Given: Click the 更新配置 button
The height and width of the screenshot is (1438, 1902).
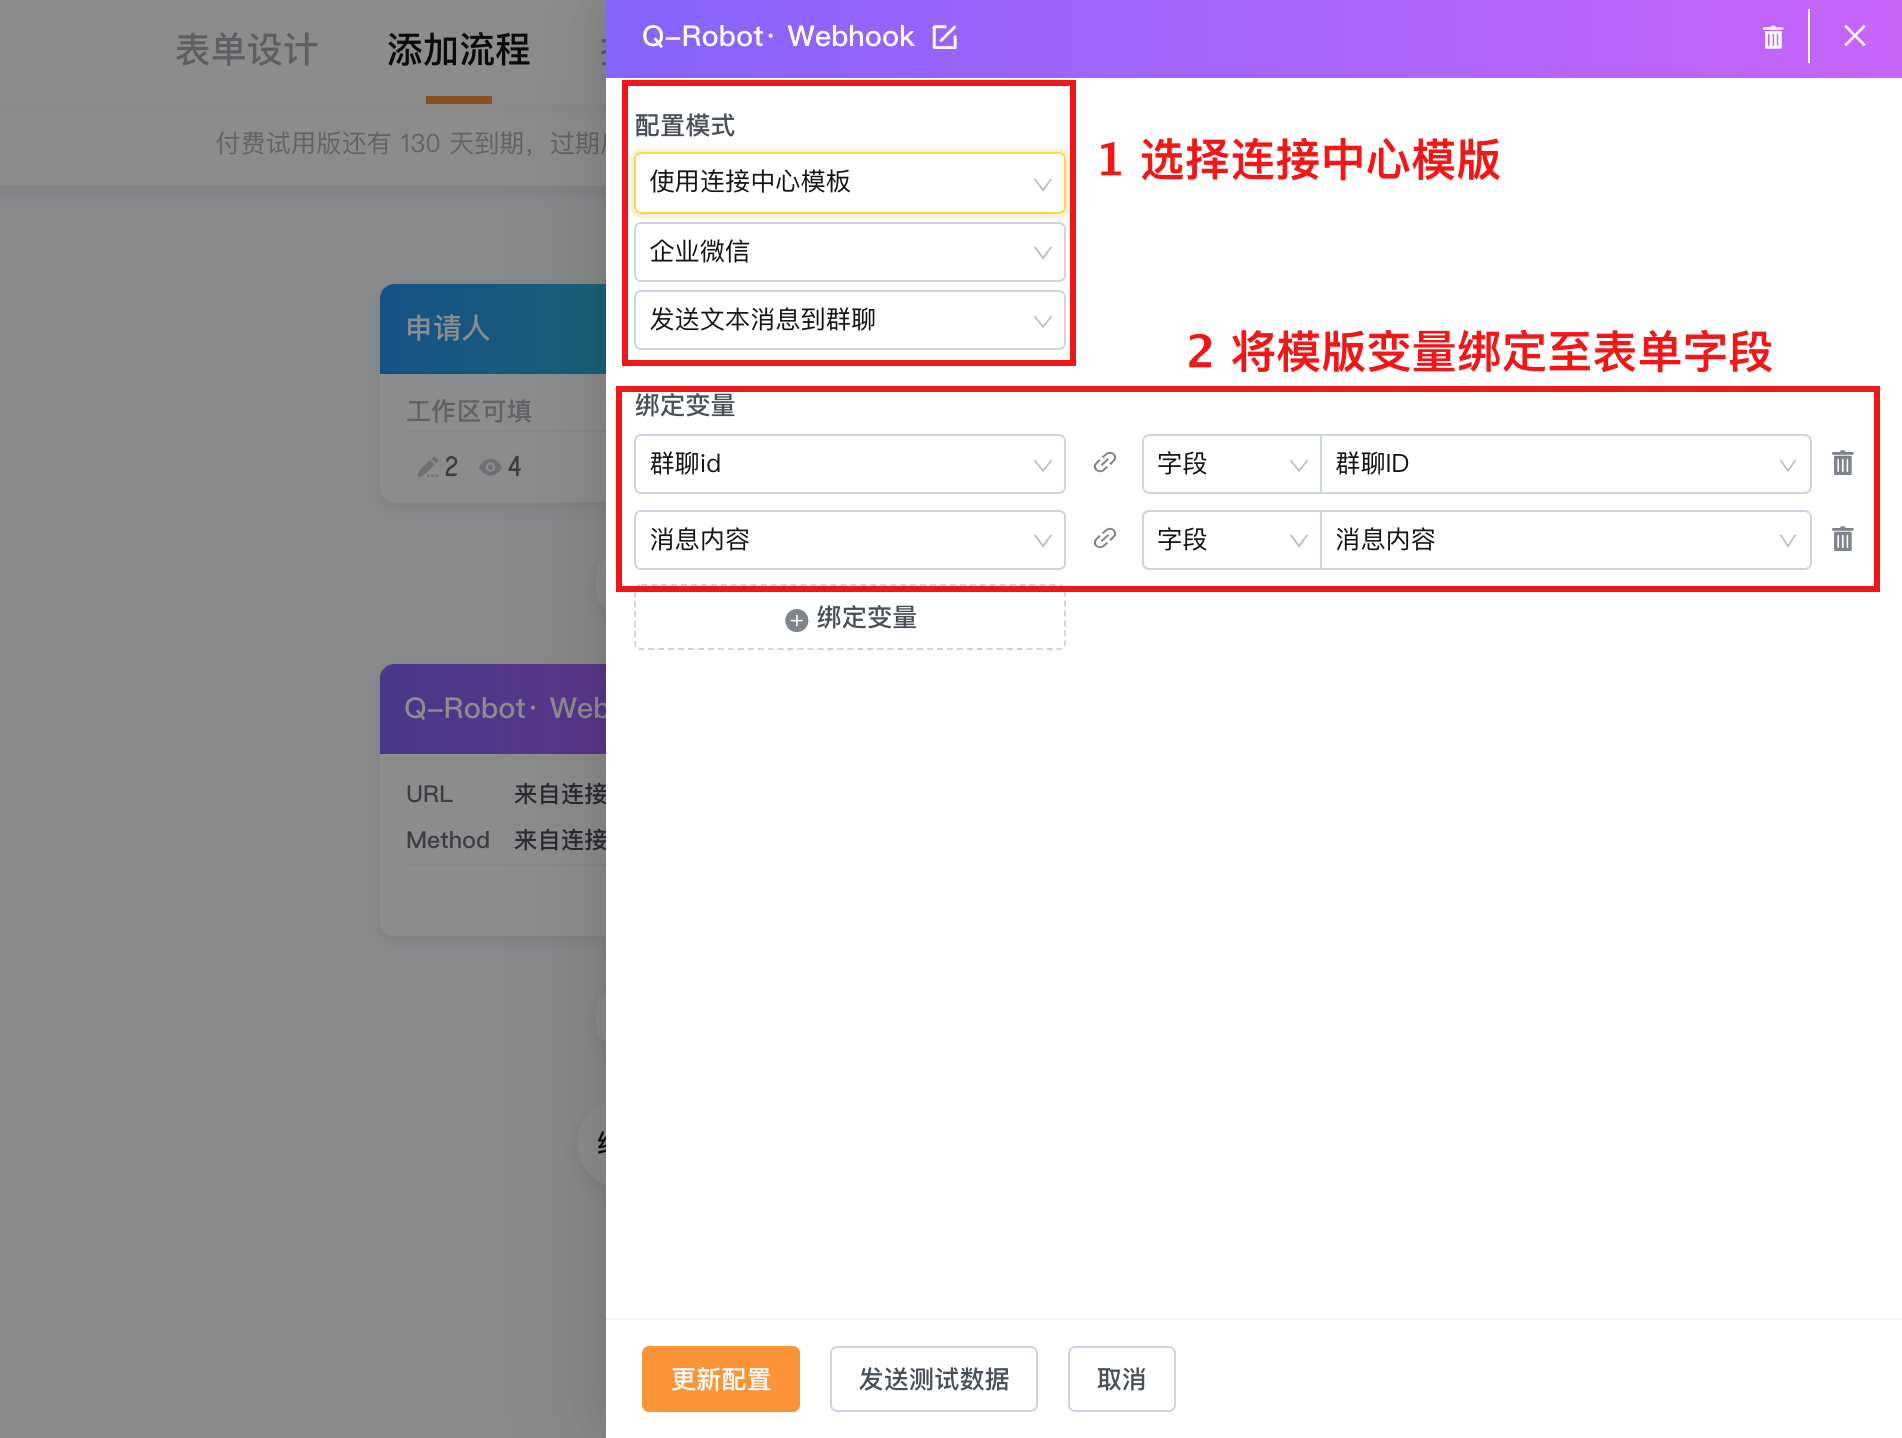Looking at the screenshot, I should pos(721,1379).
